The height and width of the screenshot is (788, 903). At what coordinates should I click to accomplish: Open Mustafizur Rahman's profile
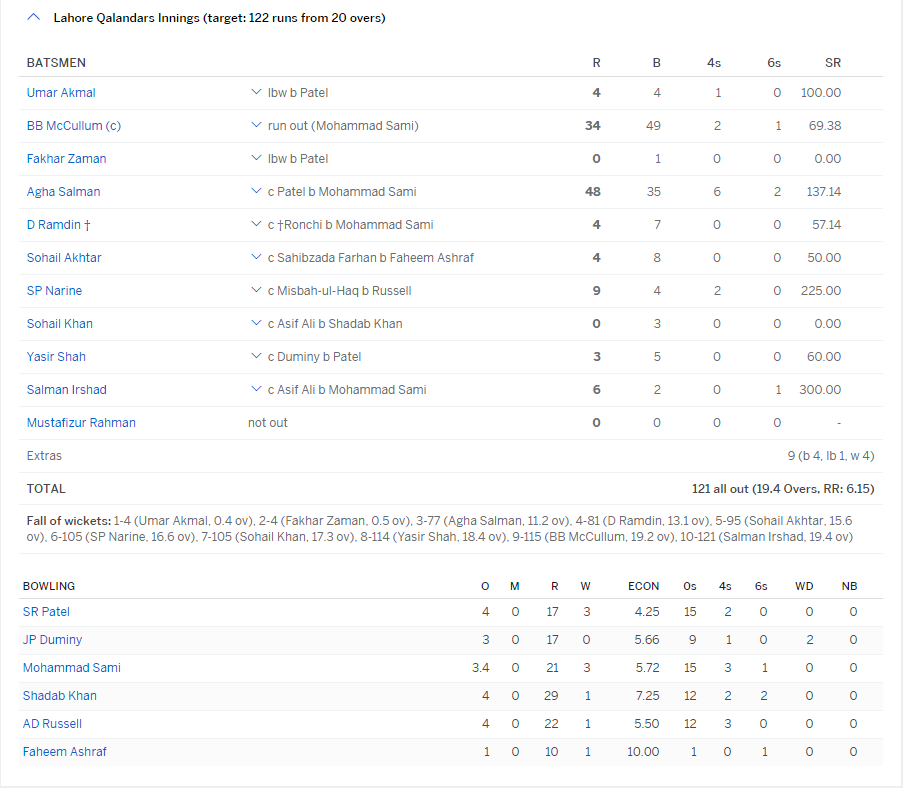coord(81,422)
